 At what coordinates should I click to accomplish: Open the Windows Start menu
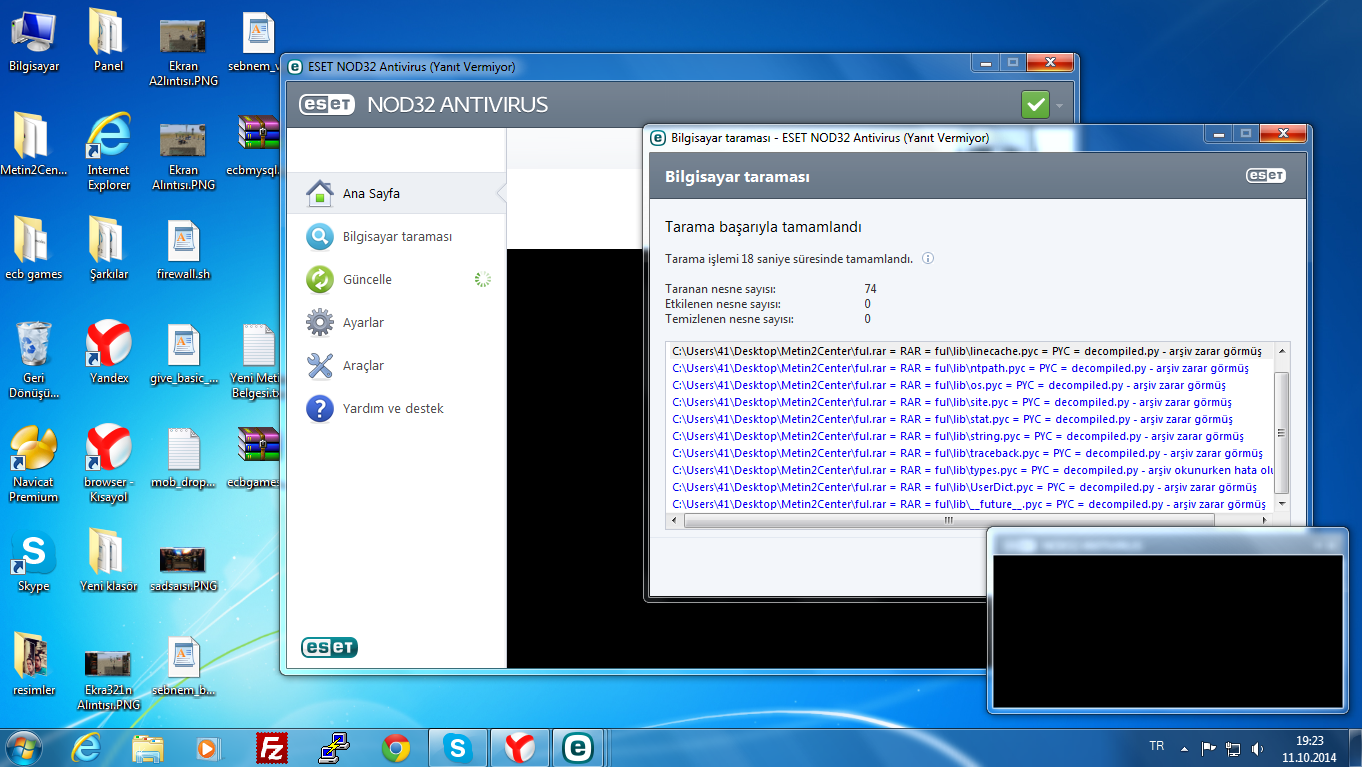(x=25, y=747)
